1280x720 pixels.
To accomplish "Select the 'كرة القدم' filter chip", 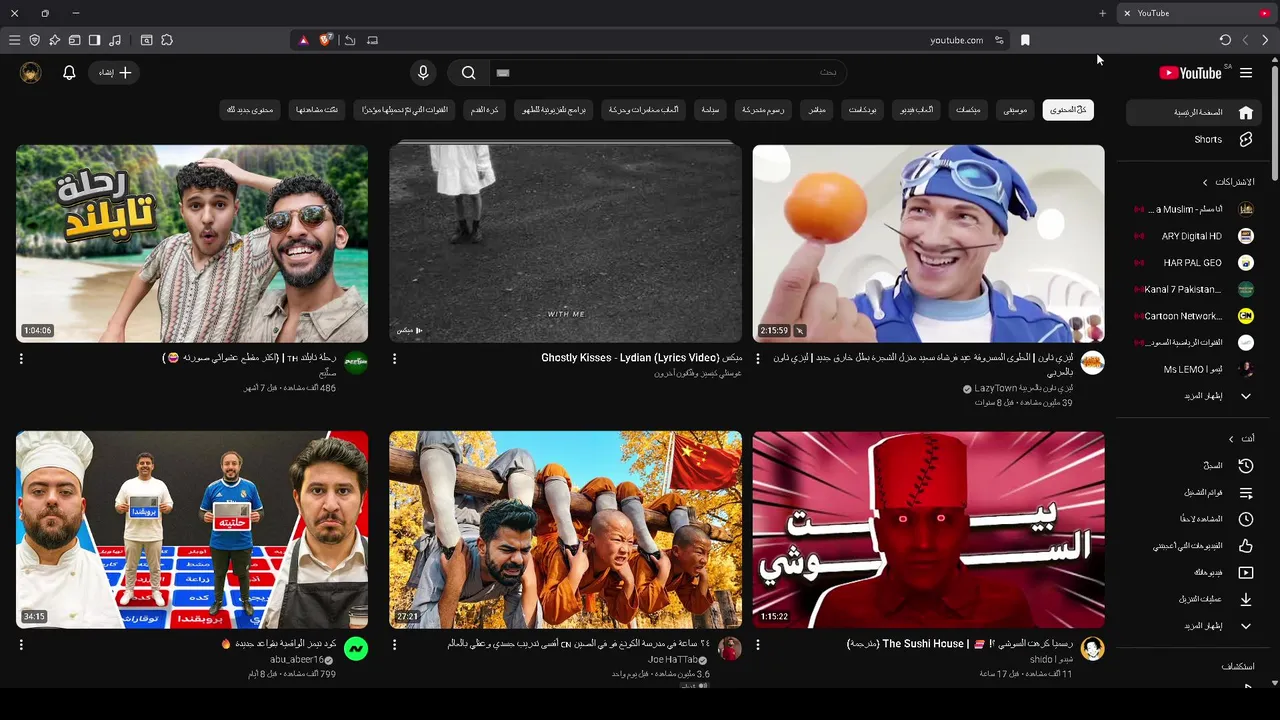I will (486, 110).
